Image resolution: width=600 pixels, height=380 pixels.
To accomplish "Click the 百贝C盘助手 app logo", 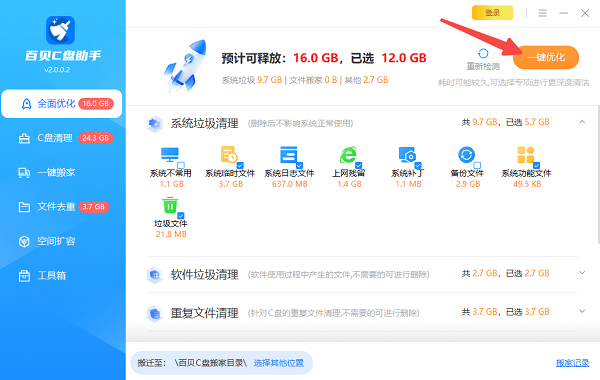I will click(60, 30).
